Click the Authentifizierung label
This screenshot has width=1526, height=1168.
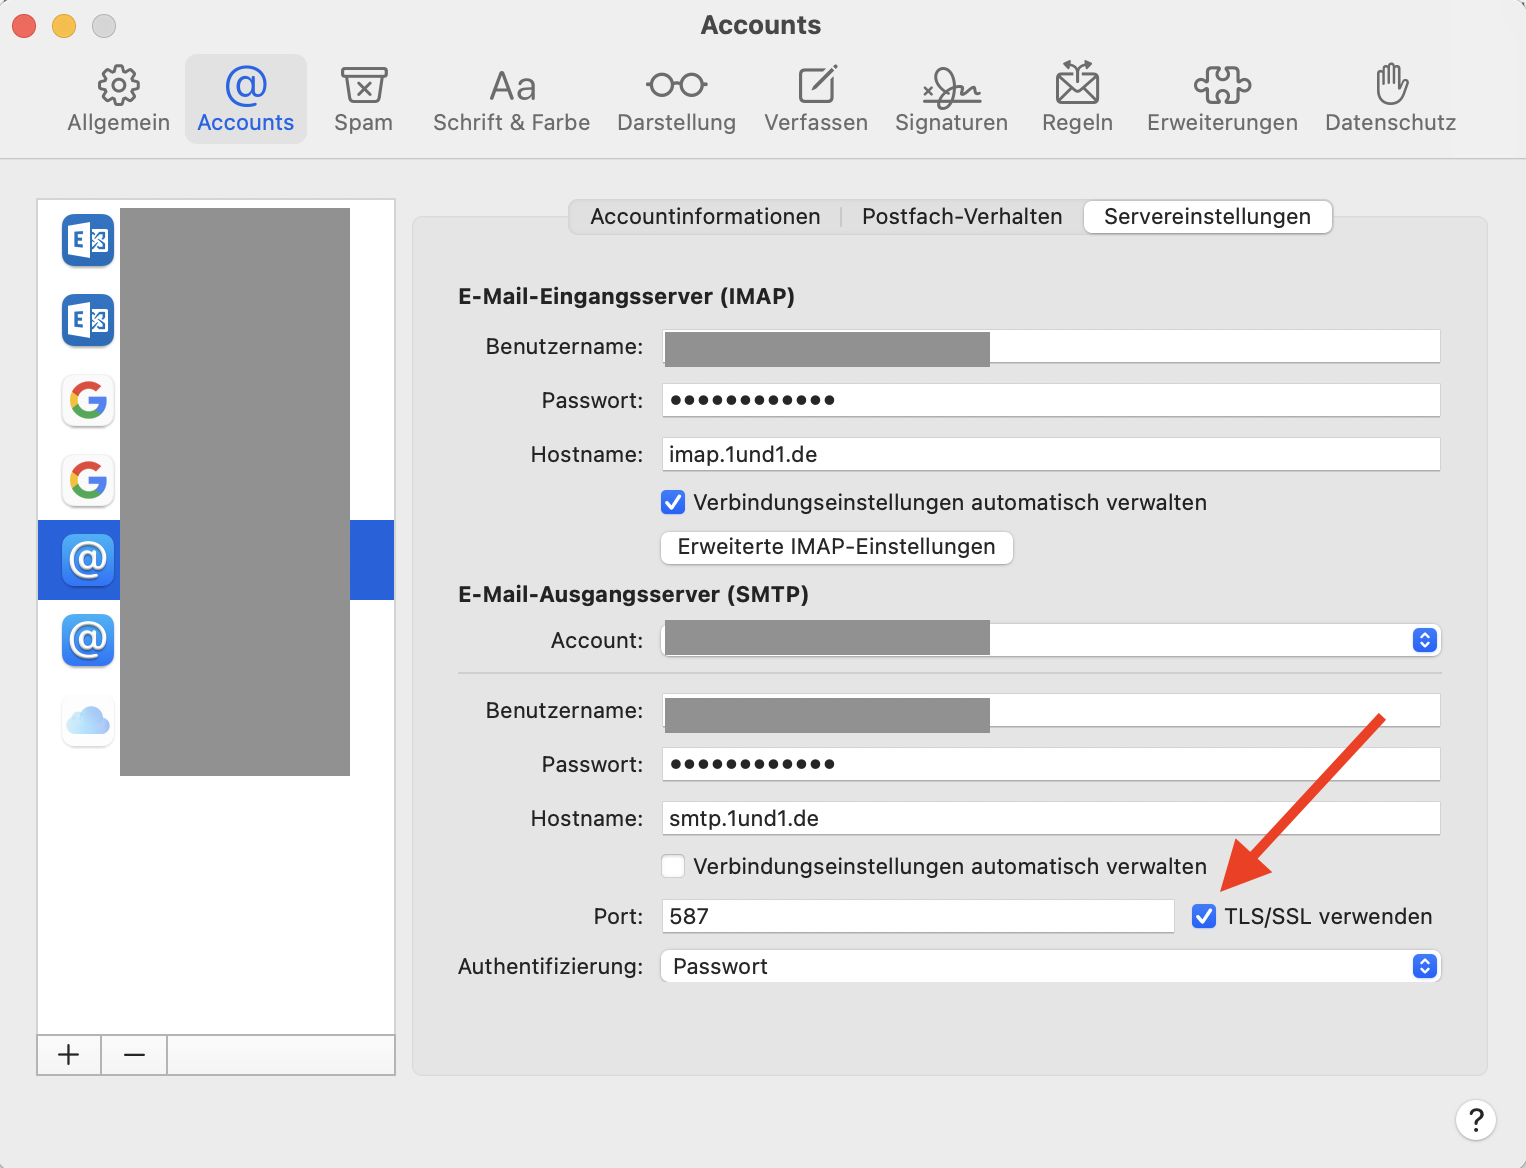(551, 966)
